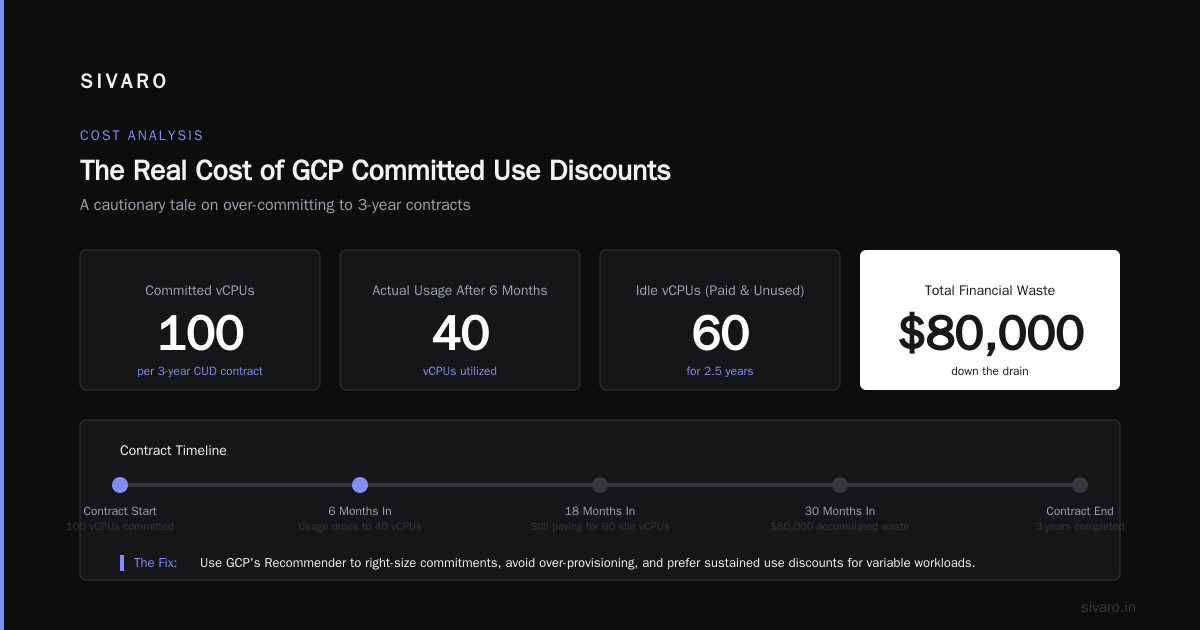
Task: Click the Contract Timeline heading
Action: pos(173,451)
